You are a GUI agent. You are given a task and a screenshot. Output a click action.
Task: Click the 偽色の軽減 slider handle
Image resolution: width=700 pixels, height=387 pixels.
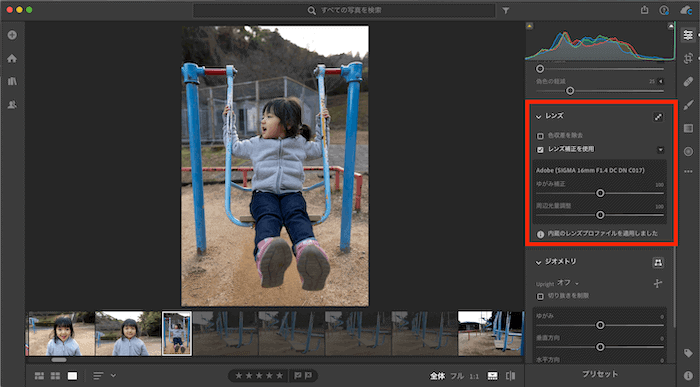tap(570, 91)
